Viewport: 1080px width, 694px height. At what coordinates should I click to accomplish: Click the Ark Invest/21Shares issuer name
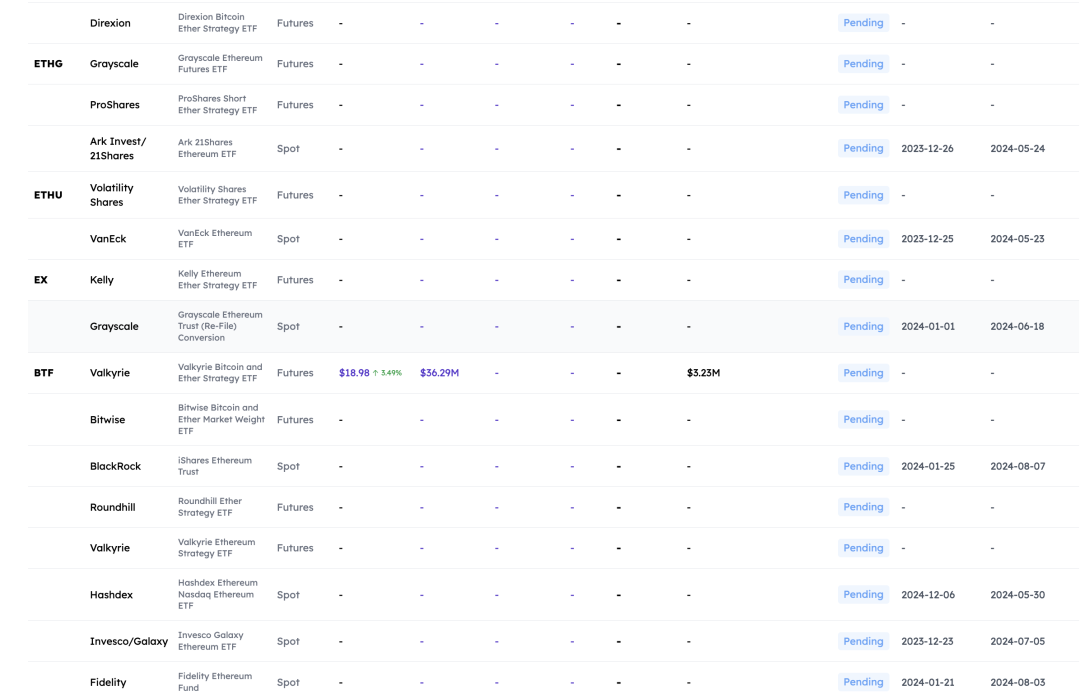point(118,149)
